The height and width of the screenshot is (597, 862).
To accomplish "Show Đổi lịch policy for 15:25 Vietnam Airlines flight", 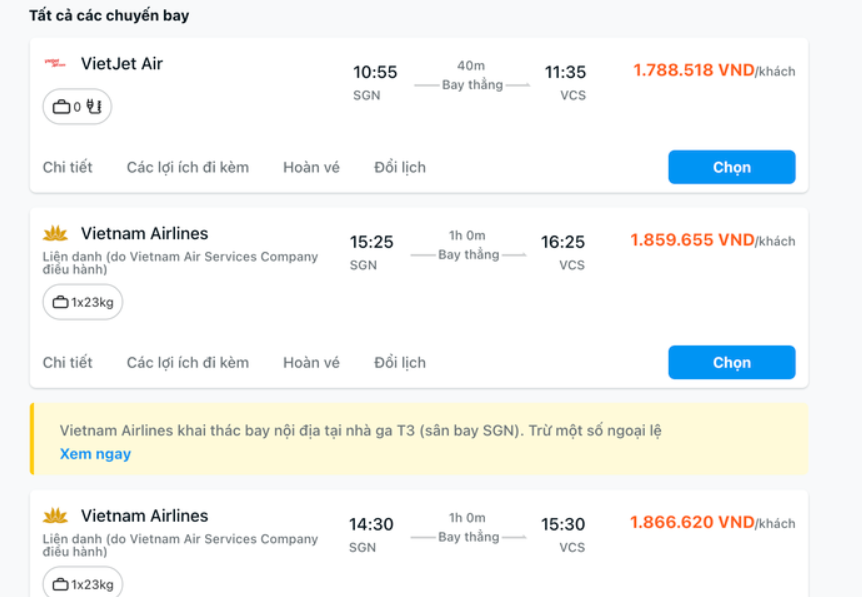I will 400,362.
